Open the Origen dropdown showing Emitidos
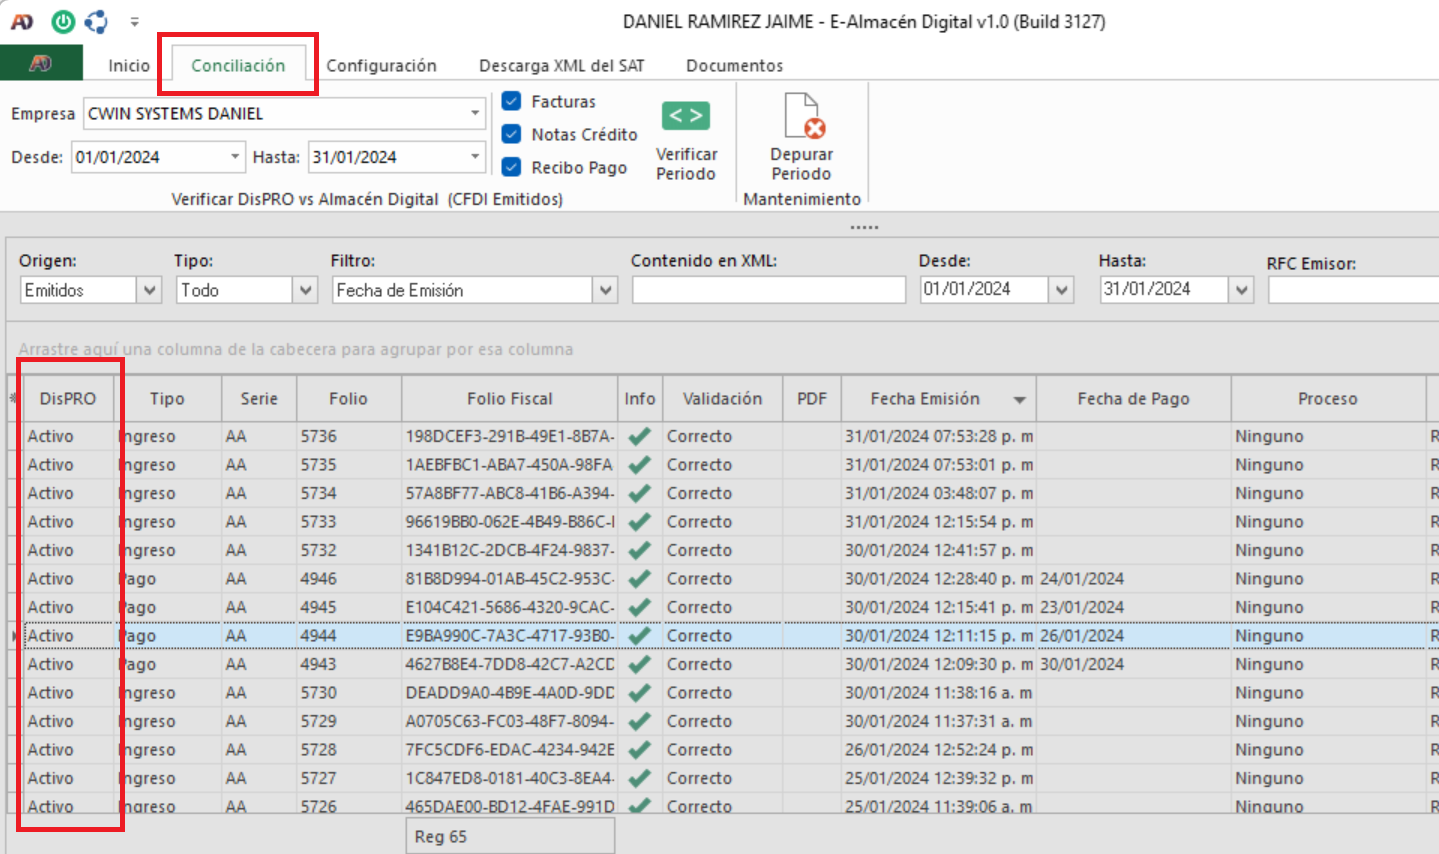 pyautogui.click(x=149, y=290)
